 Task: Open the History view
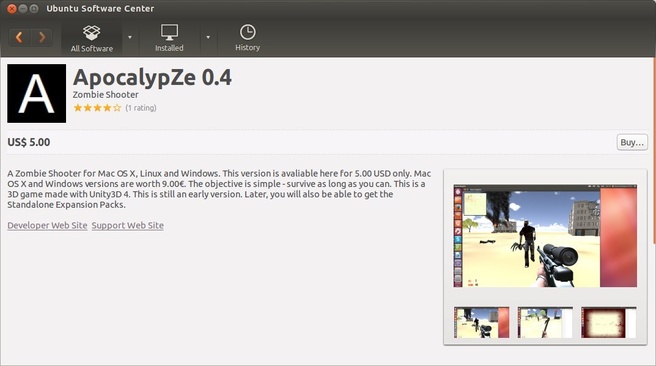pos(247,38)
